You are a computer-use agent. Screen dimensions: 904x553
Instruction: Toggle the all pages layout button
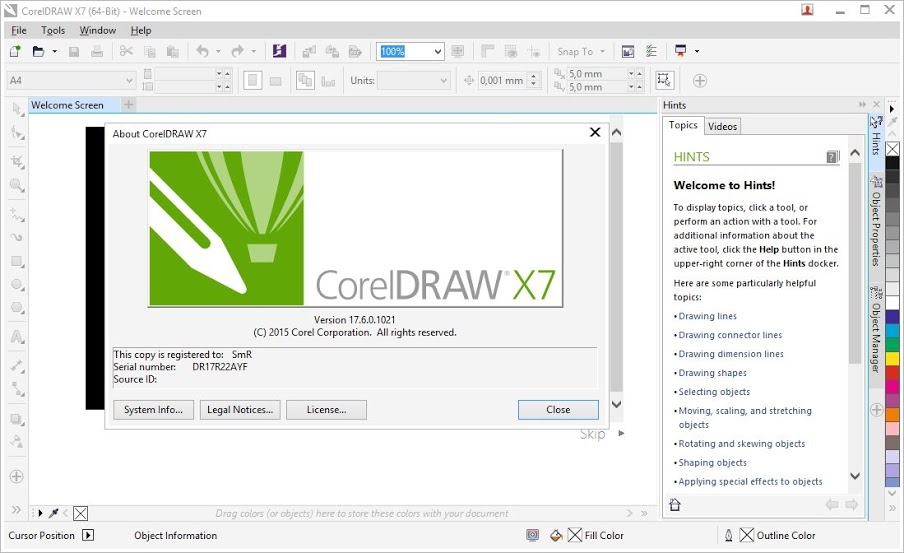[305, 80]
